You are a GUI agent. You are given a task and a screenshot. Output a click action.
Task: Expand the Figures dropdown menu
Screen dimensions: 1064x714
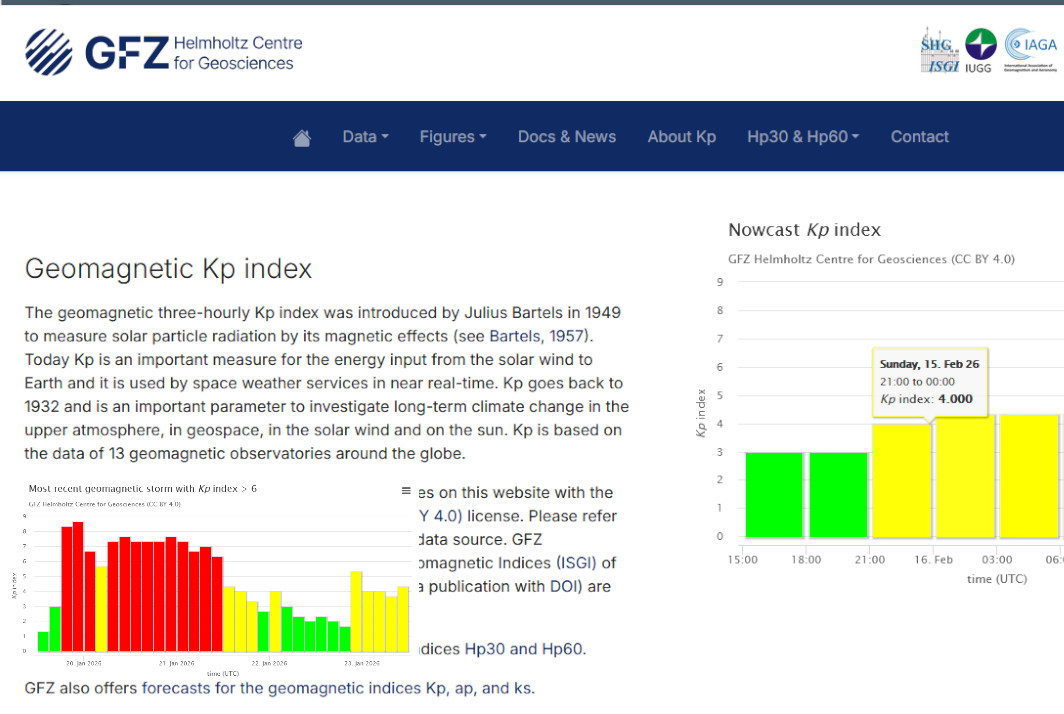coord(453,136)
